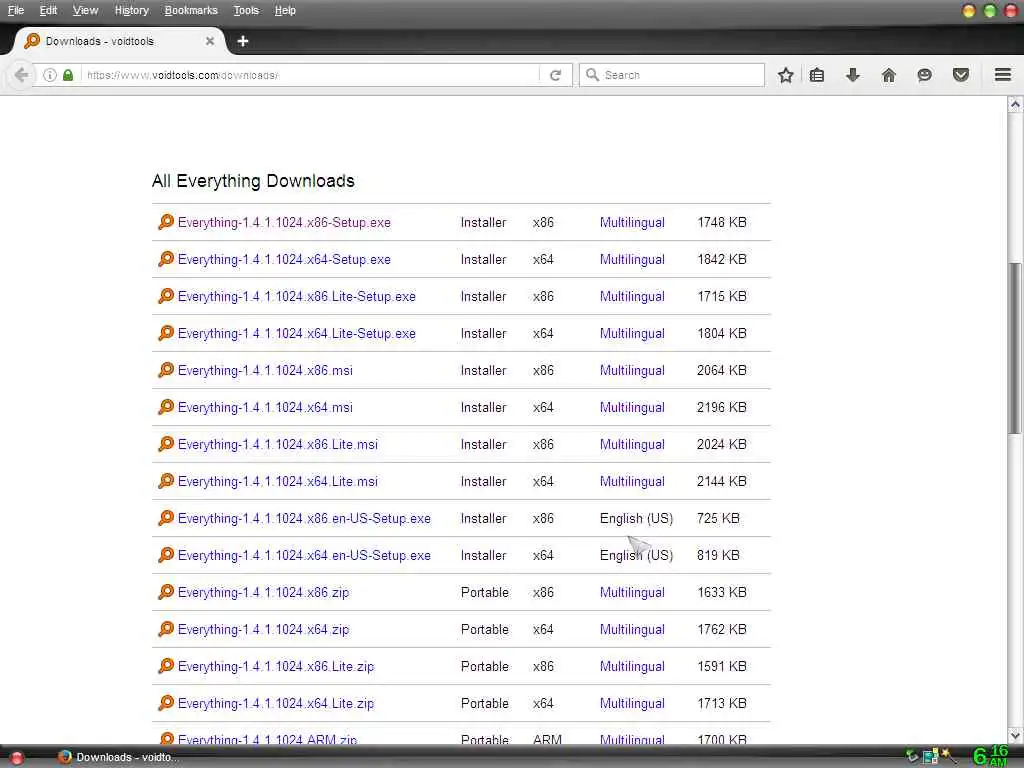Click the voidtools URL address bar
Screen dimensions: 1024x768
(x=310, y=75)
